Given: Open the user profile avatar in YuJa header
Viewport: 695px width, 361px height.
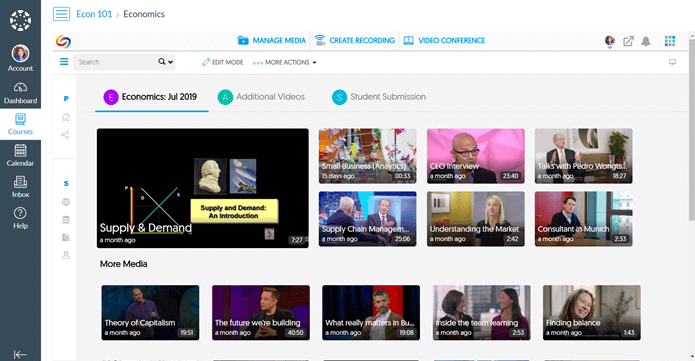Looking at the screenshot, I should pyautogui.click(x=609, y=41).
